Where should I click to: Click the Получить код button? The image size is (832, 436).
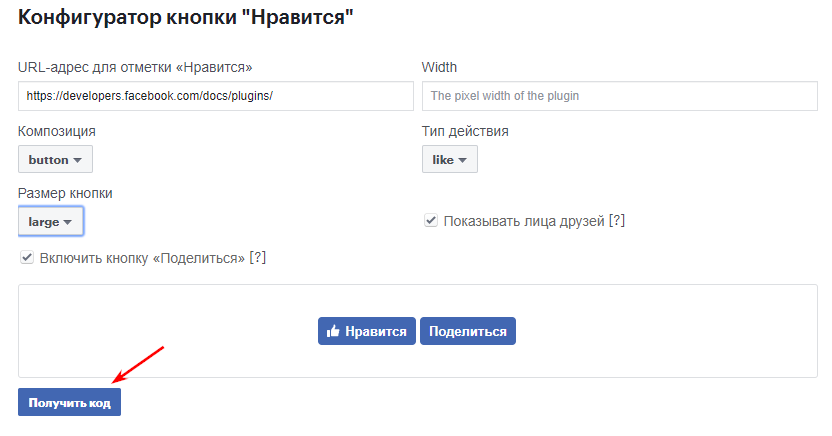tap(70, 402)
